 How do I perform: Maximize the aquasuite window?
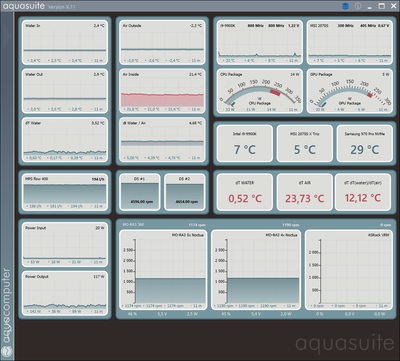pos(381,6)
